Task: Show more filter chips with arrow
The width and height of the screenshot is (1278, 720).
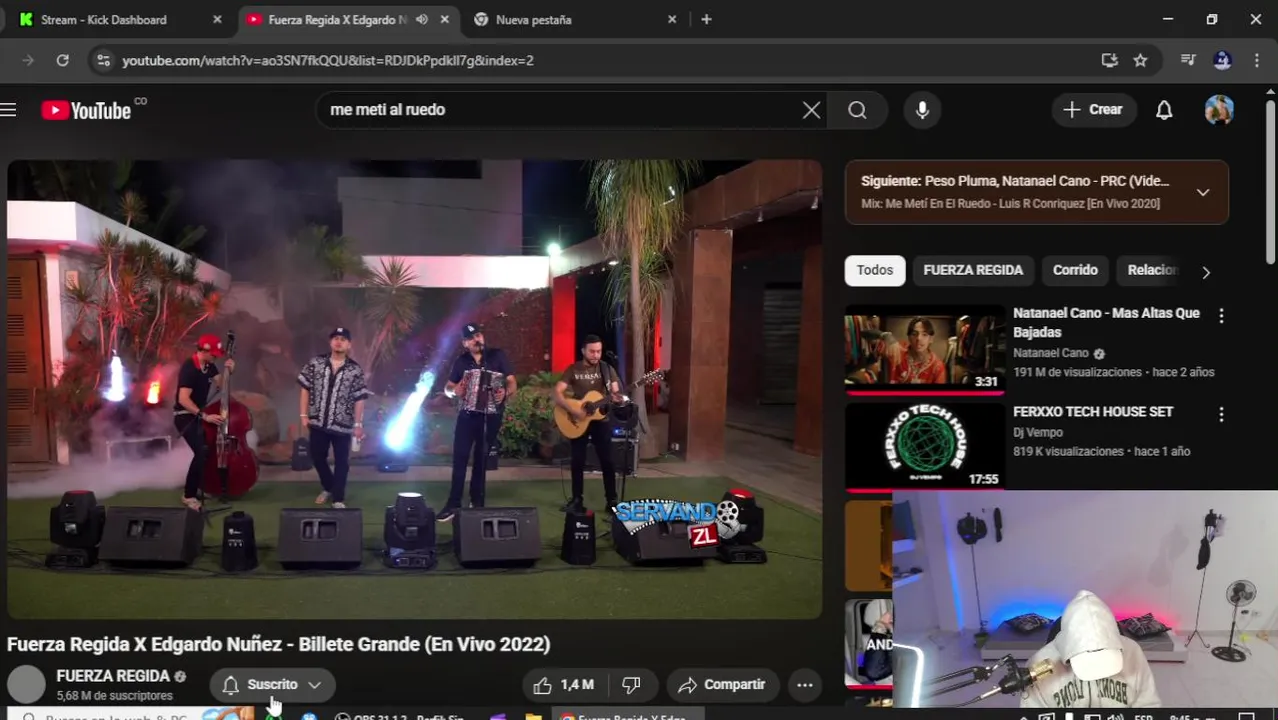Action: click(x=1206, y=272)
